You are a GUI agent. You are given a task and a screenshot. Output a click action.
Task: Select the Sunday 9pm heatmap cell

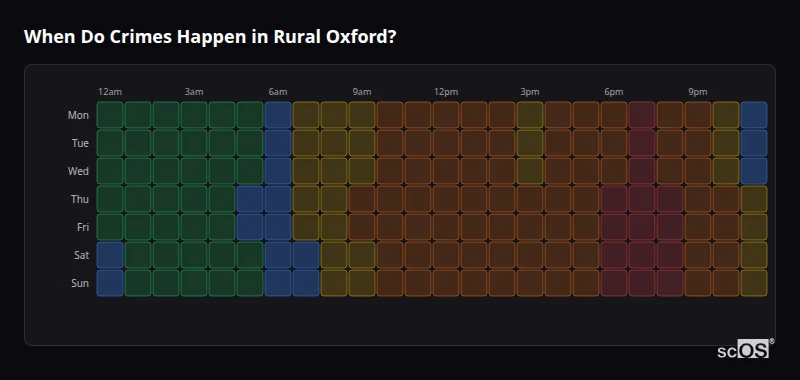click(x=698, y=283)
